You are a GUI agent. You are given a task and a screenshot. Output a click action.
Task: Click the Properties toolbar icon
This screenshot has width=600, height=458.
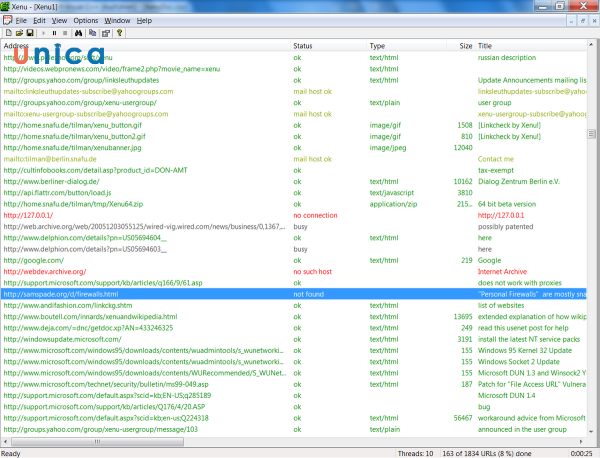[x=104, y=32]
